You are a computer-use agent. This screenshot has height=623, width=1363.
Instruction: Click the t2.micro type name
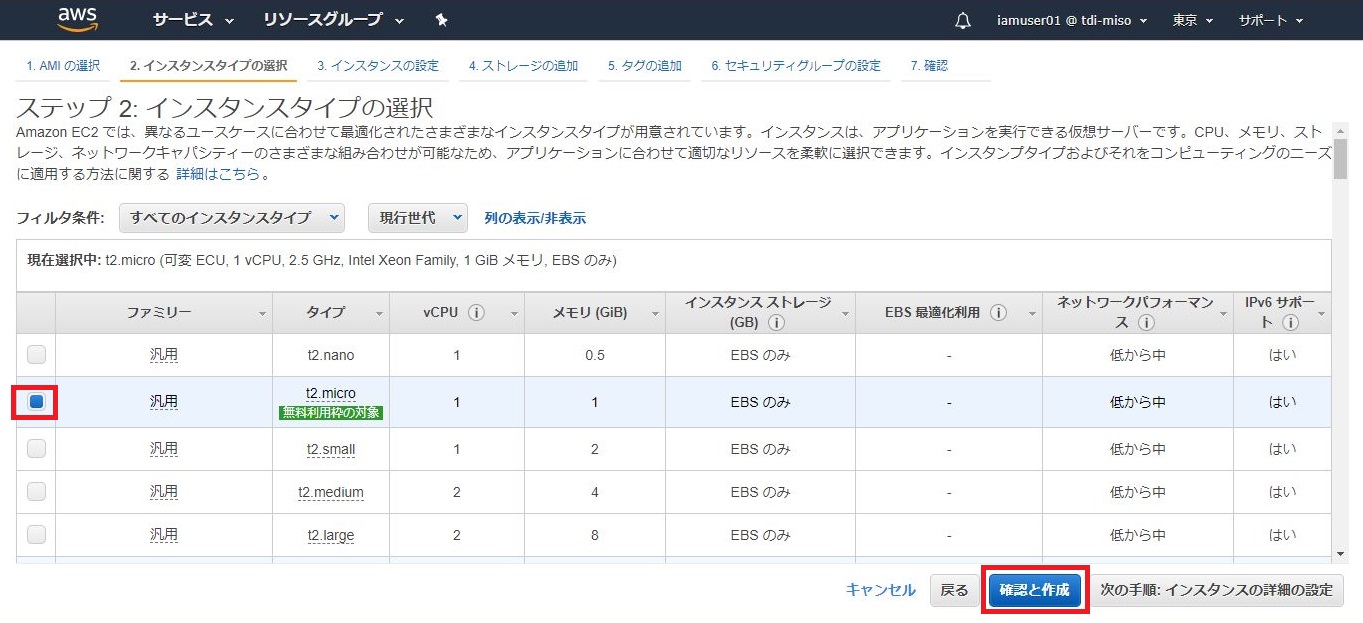(331, 393)
